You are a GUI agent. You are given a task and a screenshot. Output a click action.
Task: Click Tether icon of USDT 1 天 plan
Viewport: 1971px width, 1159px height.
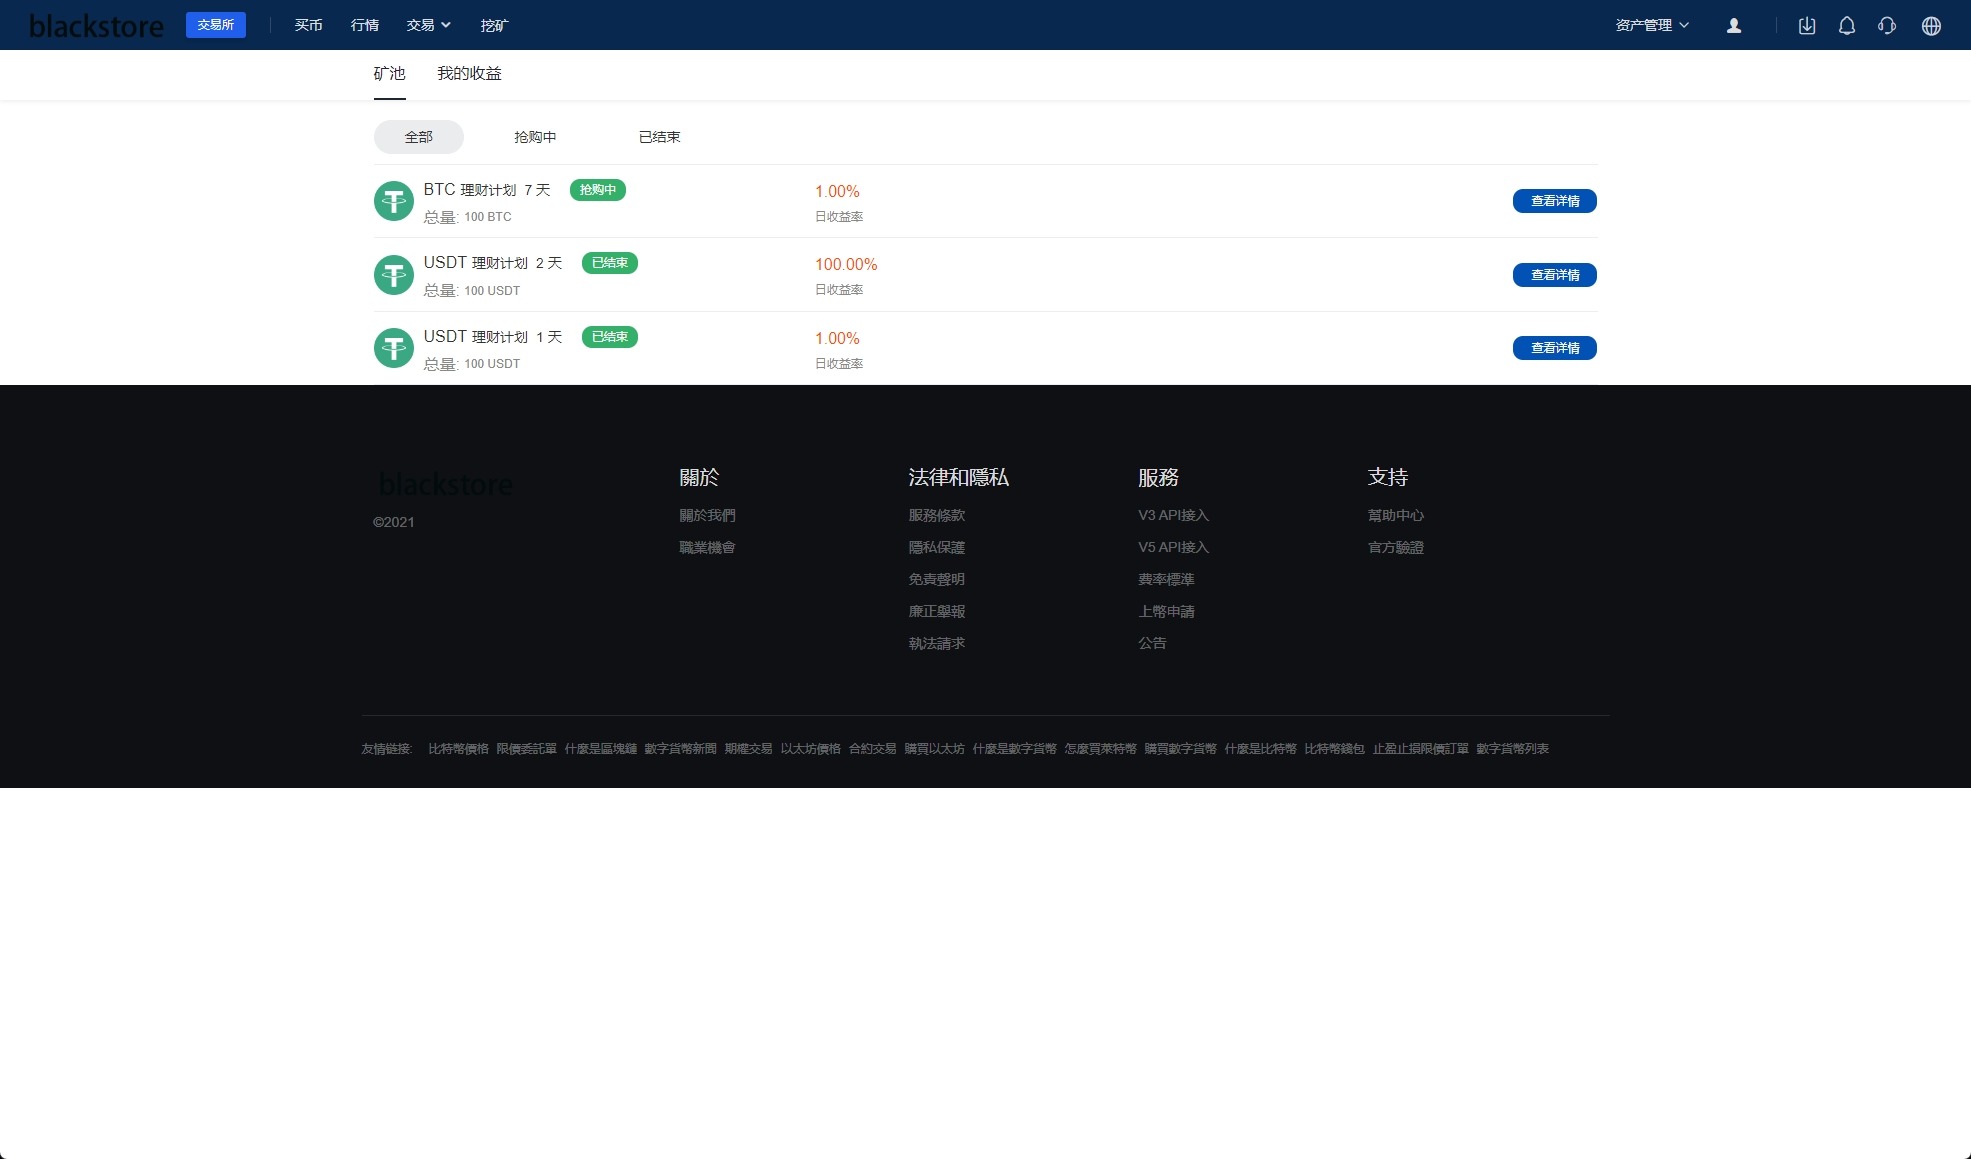click(x=394, y=348)
